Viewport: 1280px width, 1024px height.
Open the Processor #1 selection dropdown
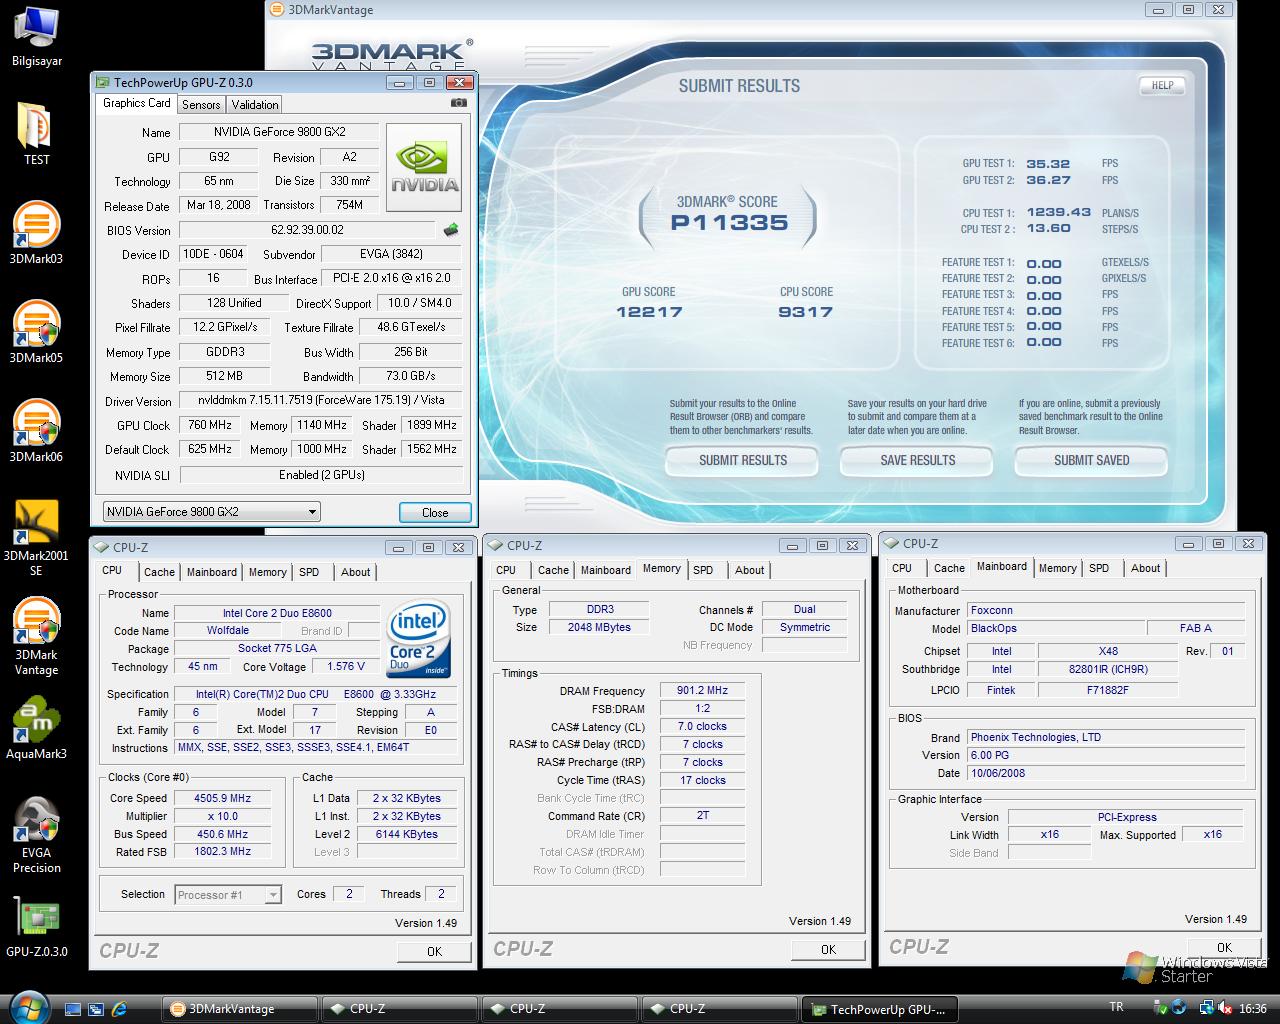click(x=228, y=895)
